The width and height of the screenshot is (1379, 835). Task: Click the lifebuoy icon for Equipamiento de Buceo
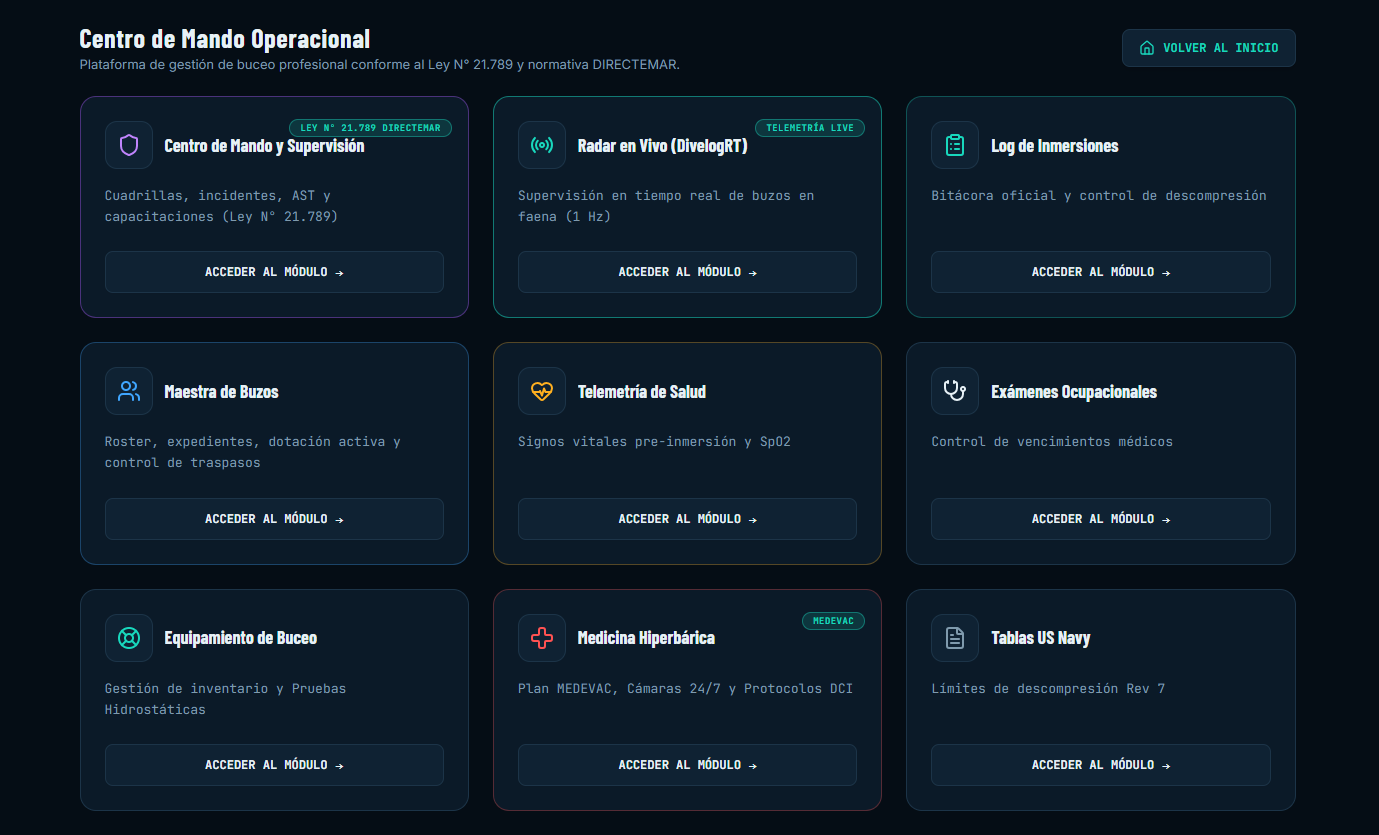pos(129,638)
